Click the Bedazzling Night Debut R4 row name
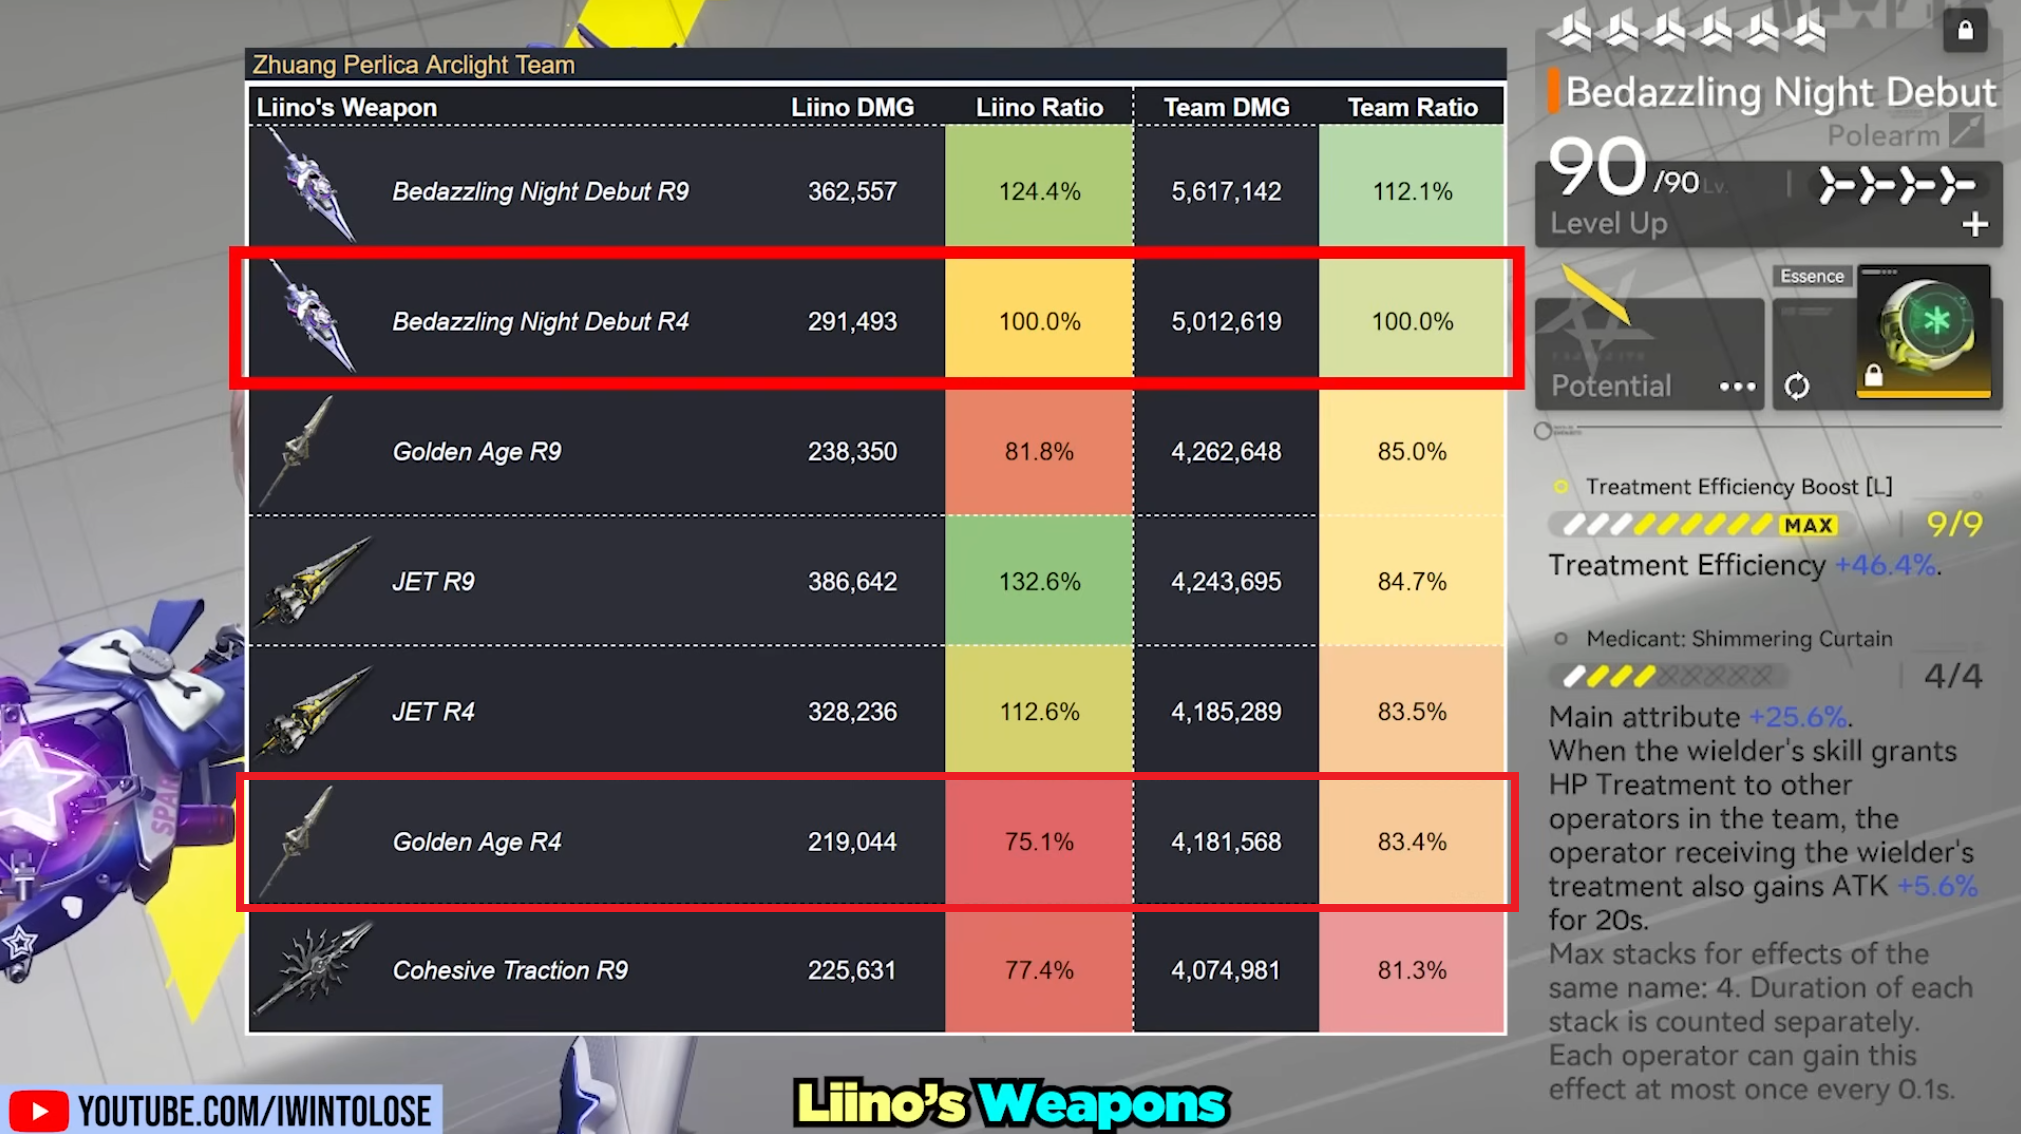The image size is (2021, 1134). 540,321
